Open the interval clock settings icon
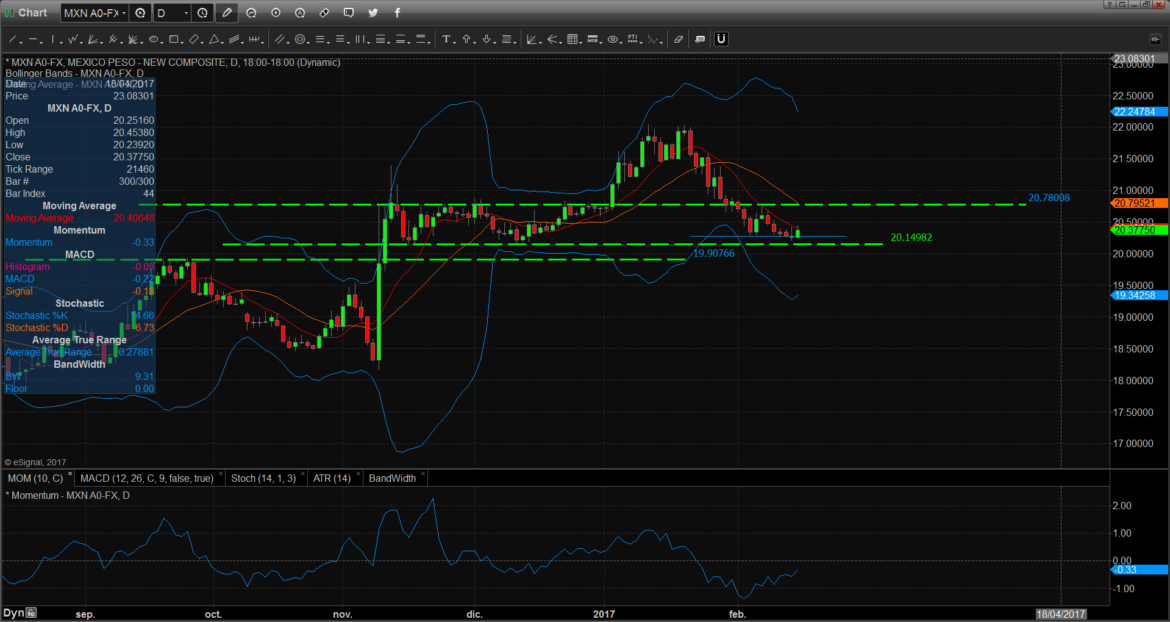 (x=202, y=13)
